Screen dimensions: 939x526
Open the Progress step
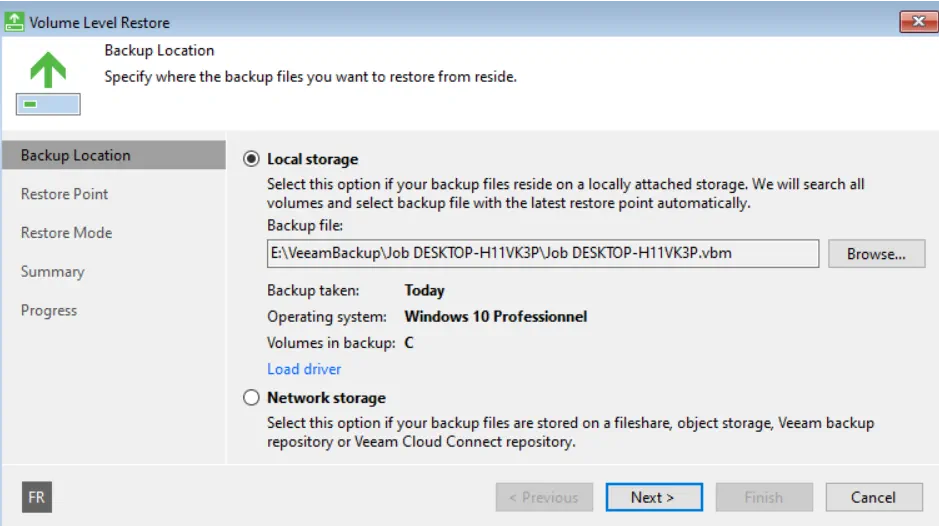(x=49, y=310)
